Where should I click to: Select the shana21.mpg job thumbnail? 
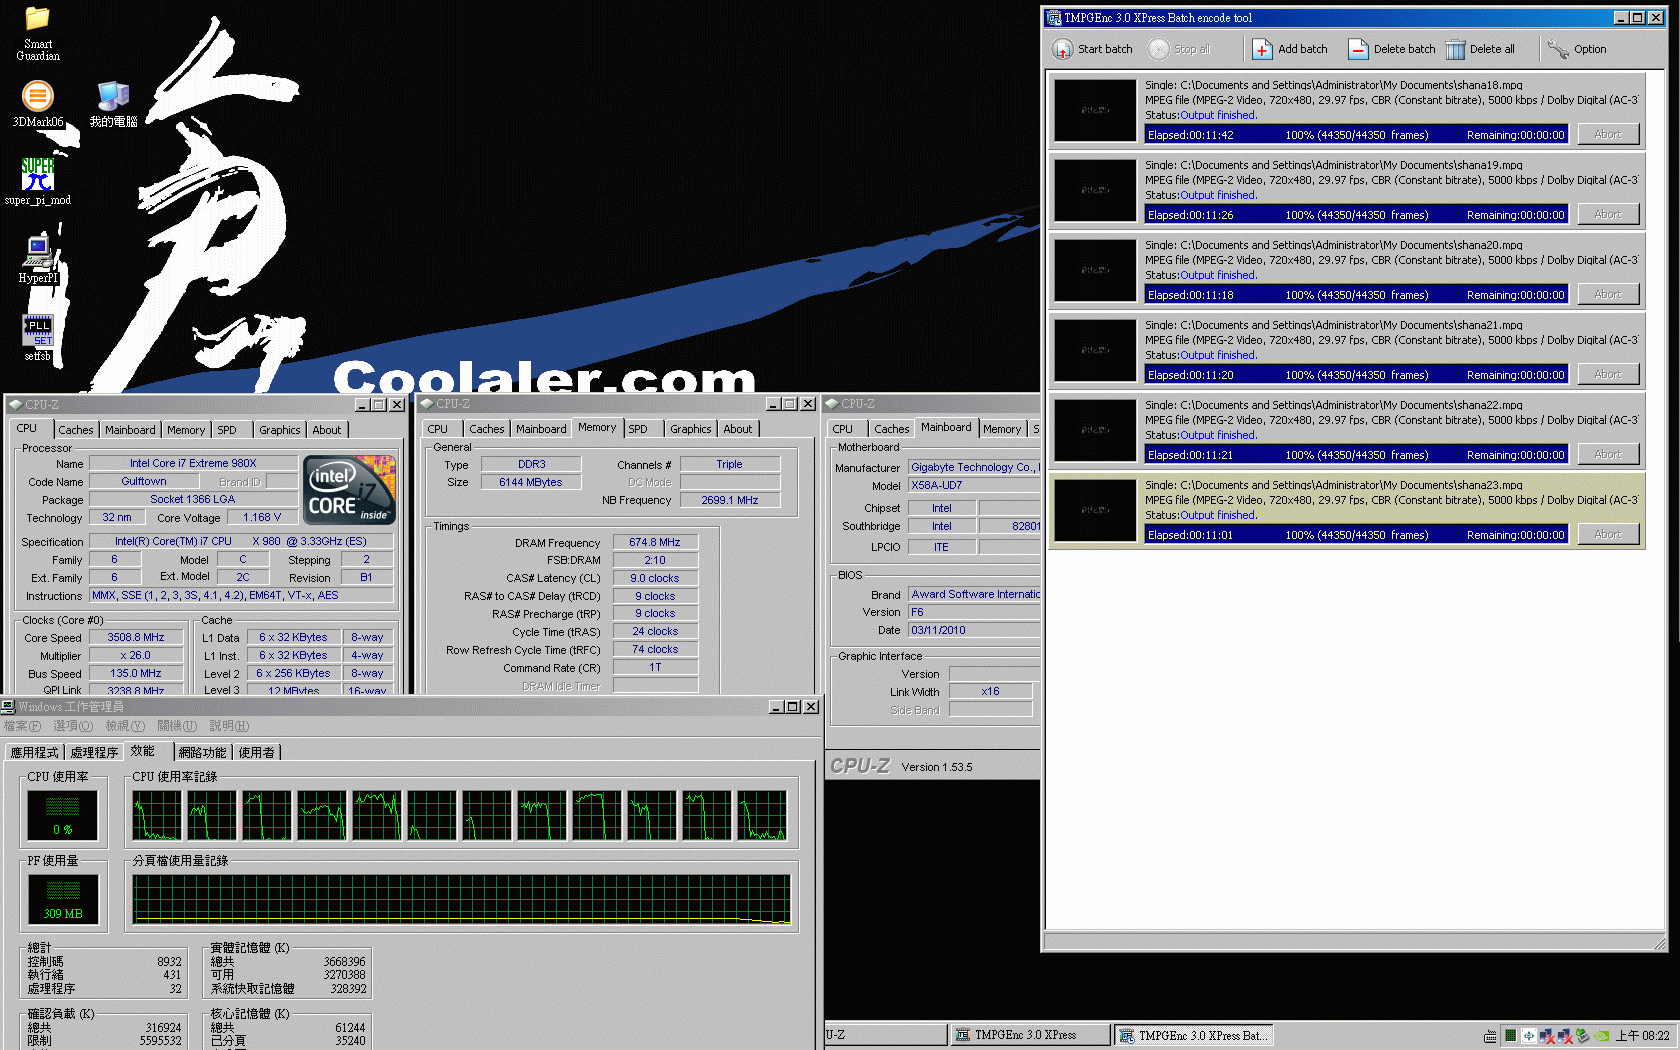(x=1095, y=350)
